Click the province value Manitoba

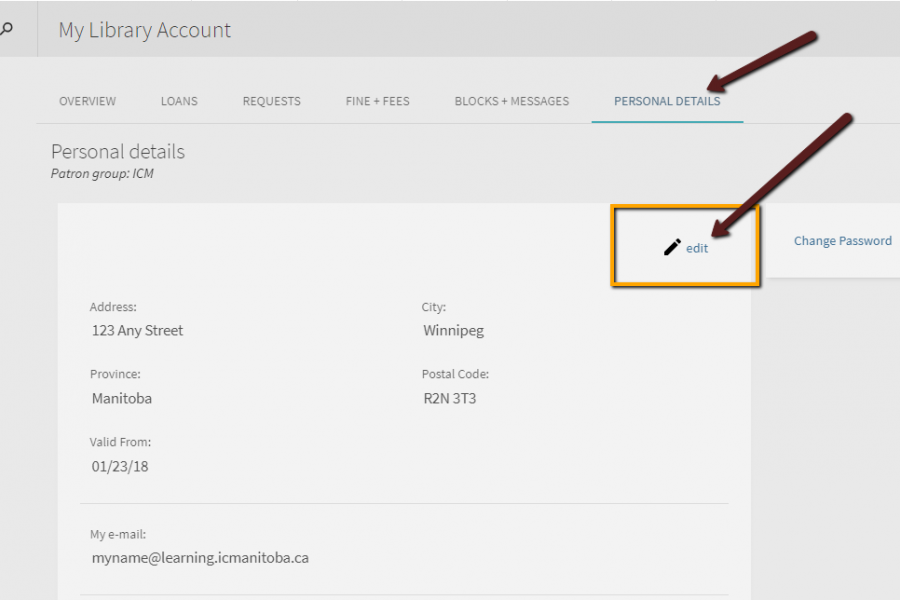pos(121,398)
